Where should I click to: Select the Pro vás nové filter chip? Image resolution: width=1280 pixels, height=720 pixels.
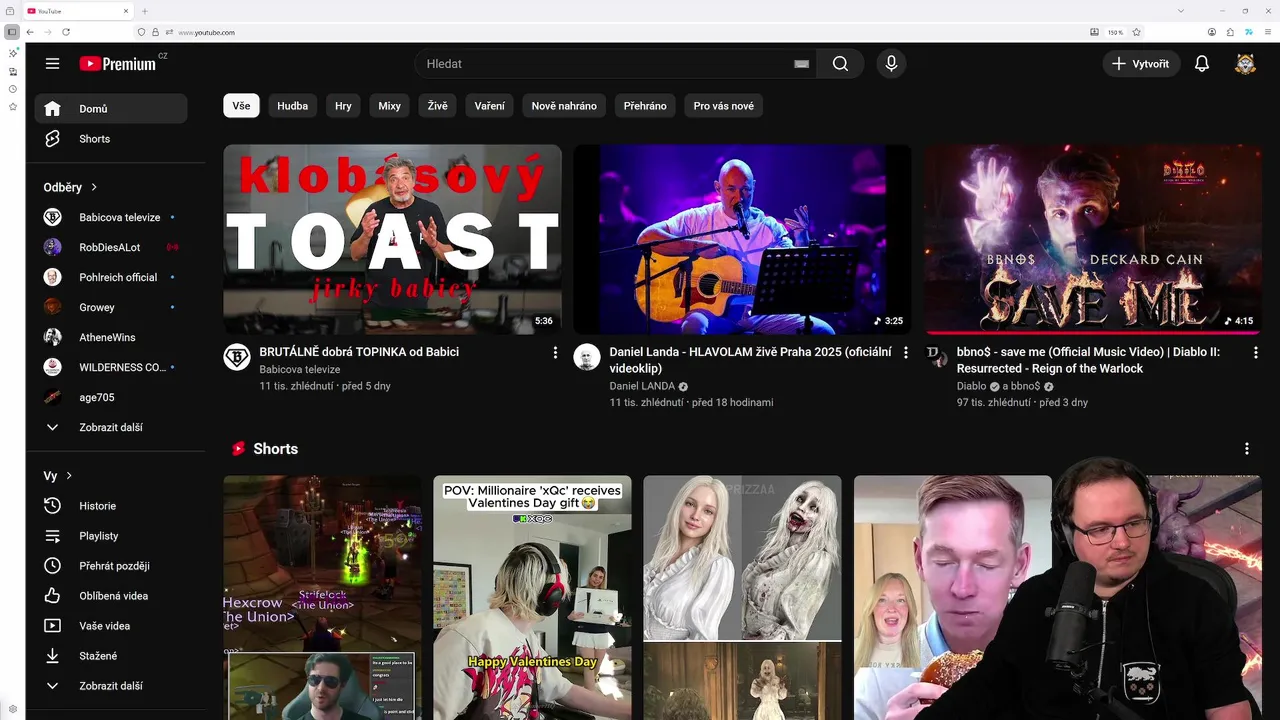coord(724,106)
